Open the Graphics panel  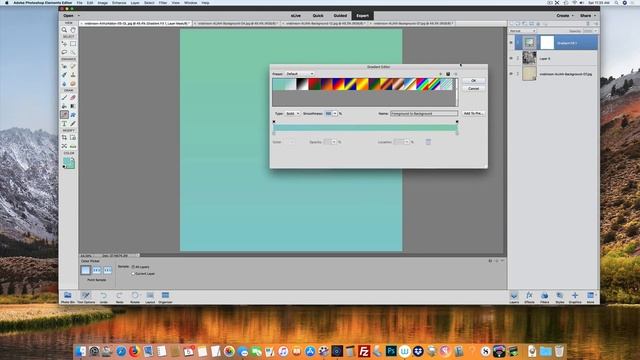click(x=575, y=297)
